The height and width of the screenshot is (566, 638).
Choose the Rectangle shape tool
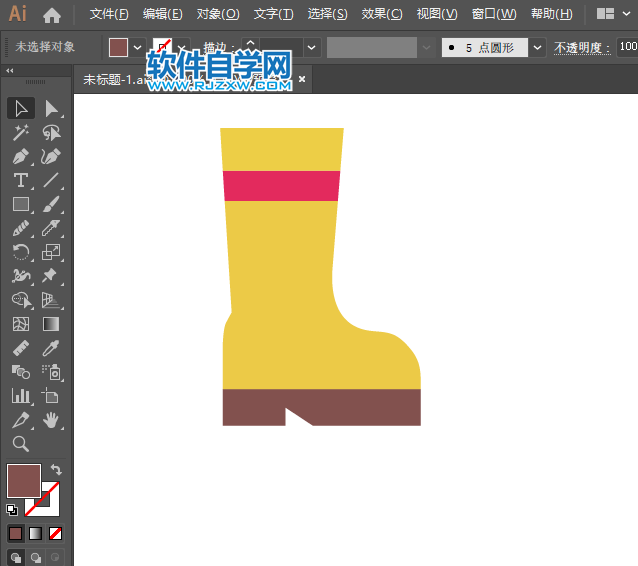click(21, 204)
